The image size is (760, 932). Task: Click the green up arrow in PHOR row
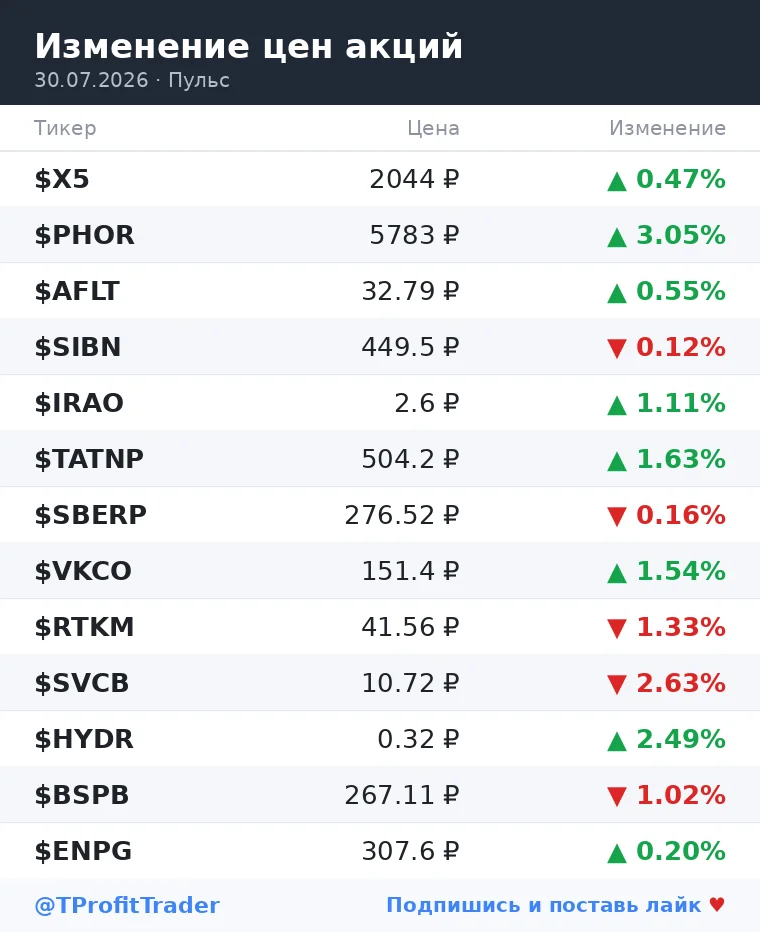click(x=617, y=237)
